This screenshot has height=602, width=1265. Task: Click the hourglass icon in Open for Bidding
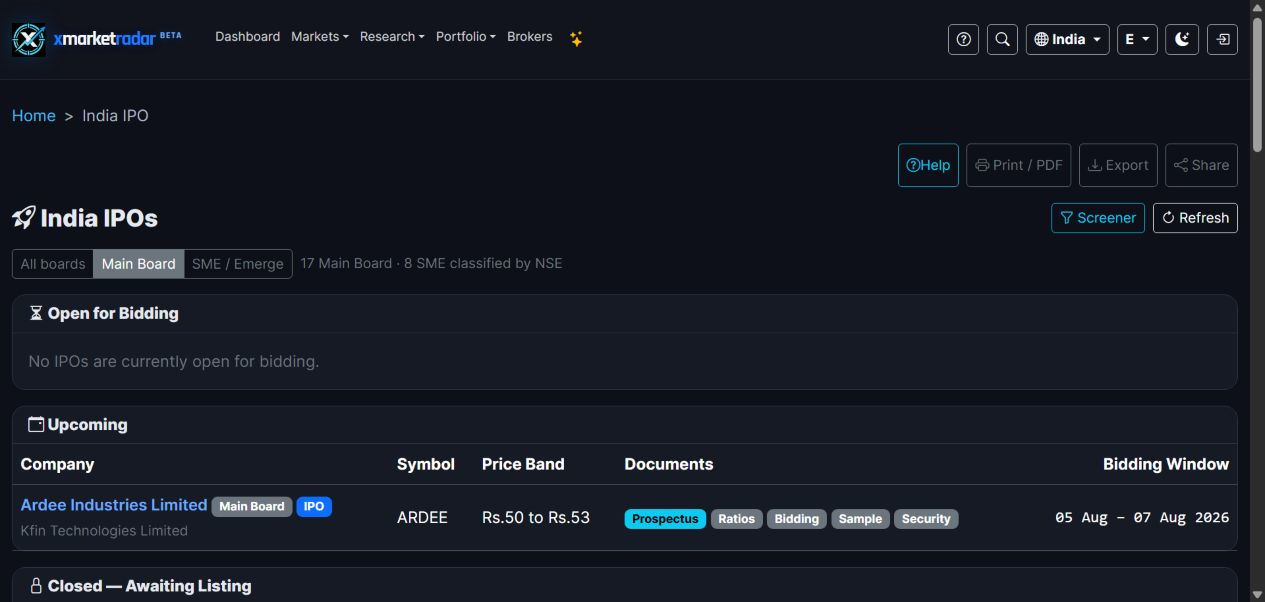point(36,313)
